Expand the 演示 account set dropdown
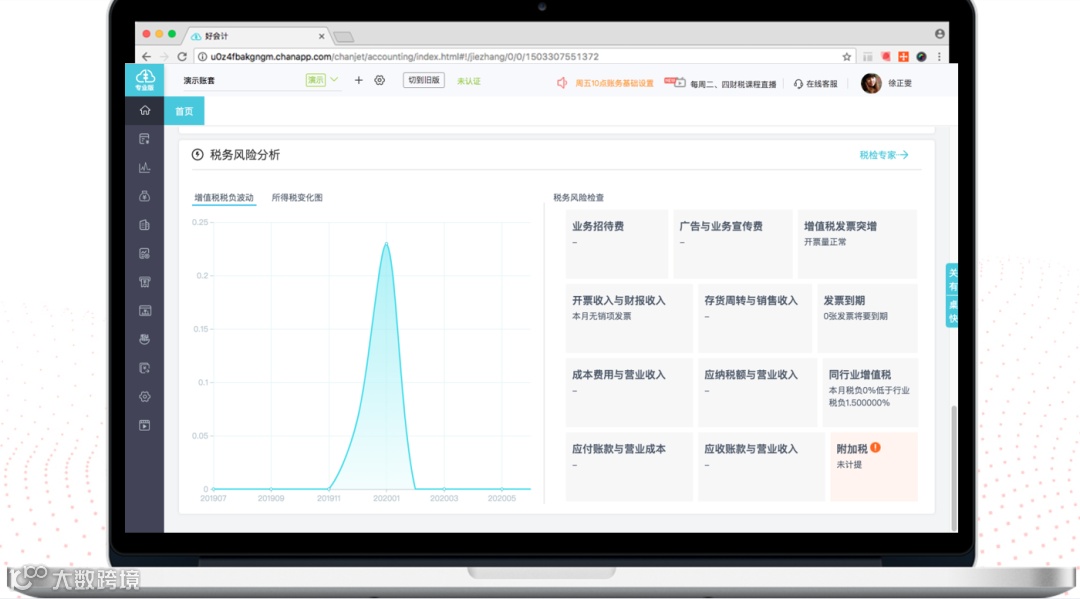 point(334,80)
